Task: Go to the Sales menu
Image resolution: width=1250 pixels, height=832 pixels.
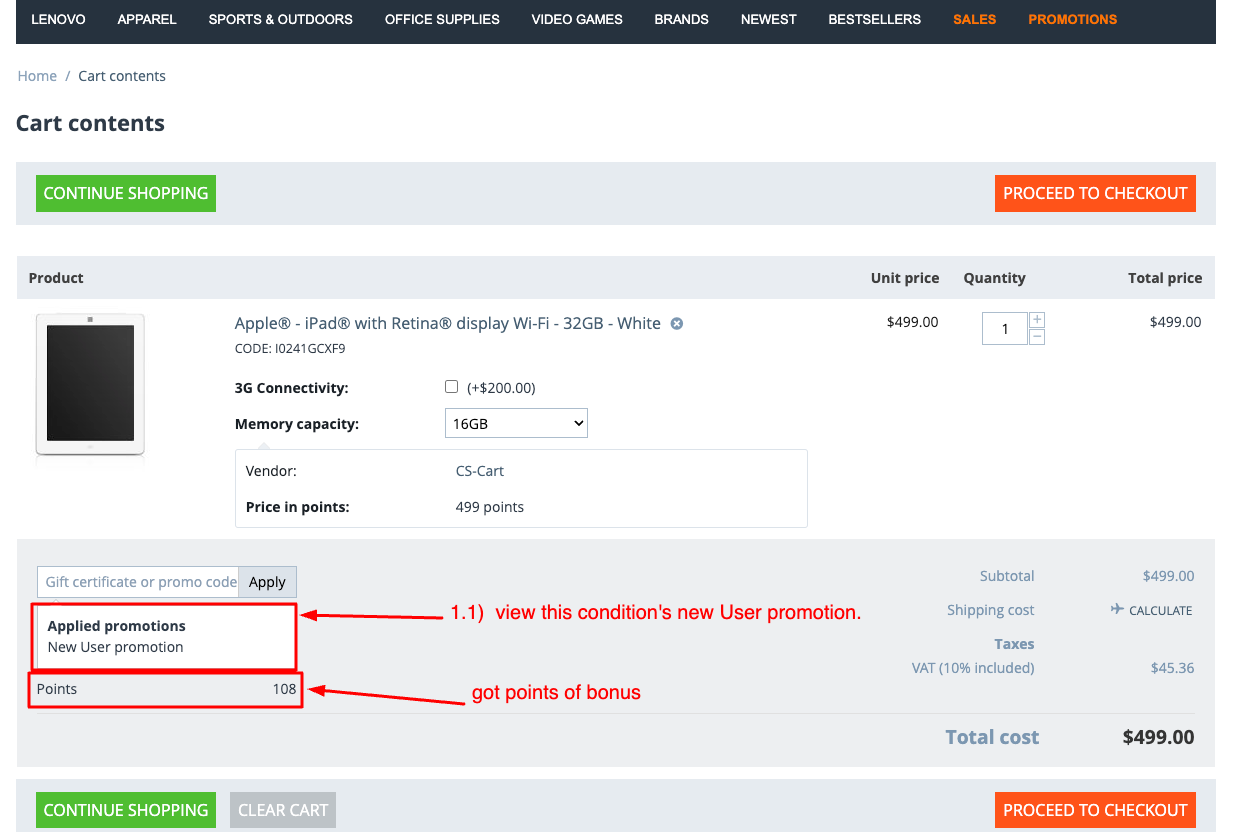Action: (x=974, y=19)
